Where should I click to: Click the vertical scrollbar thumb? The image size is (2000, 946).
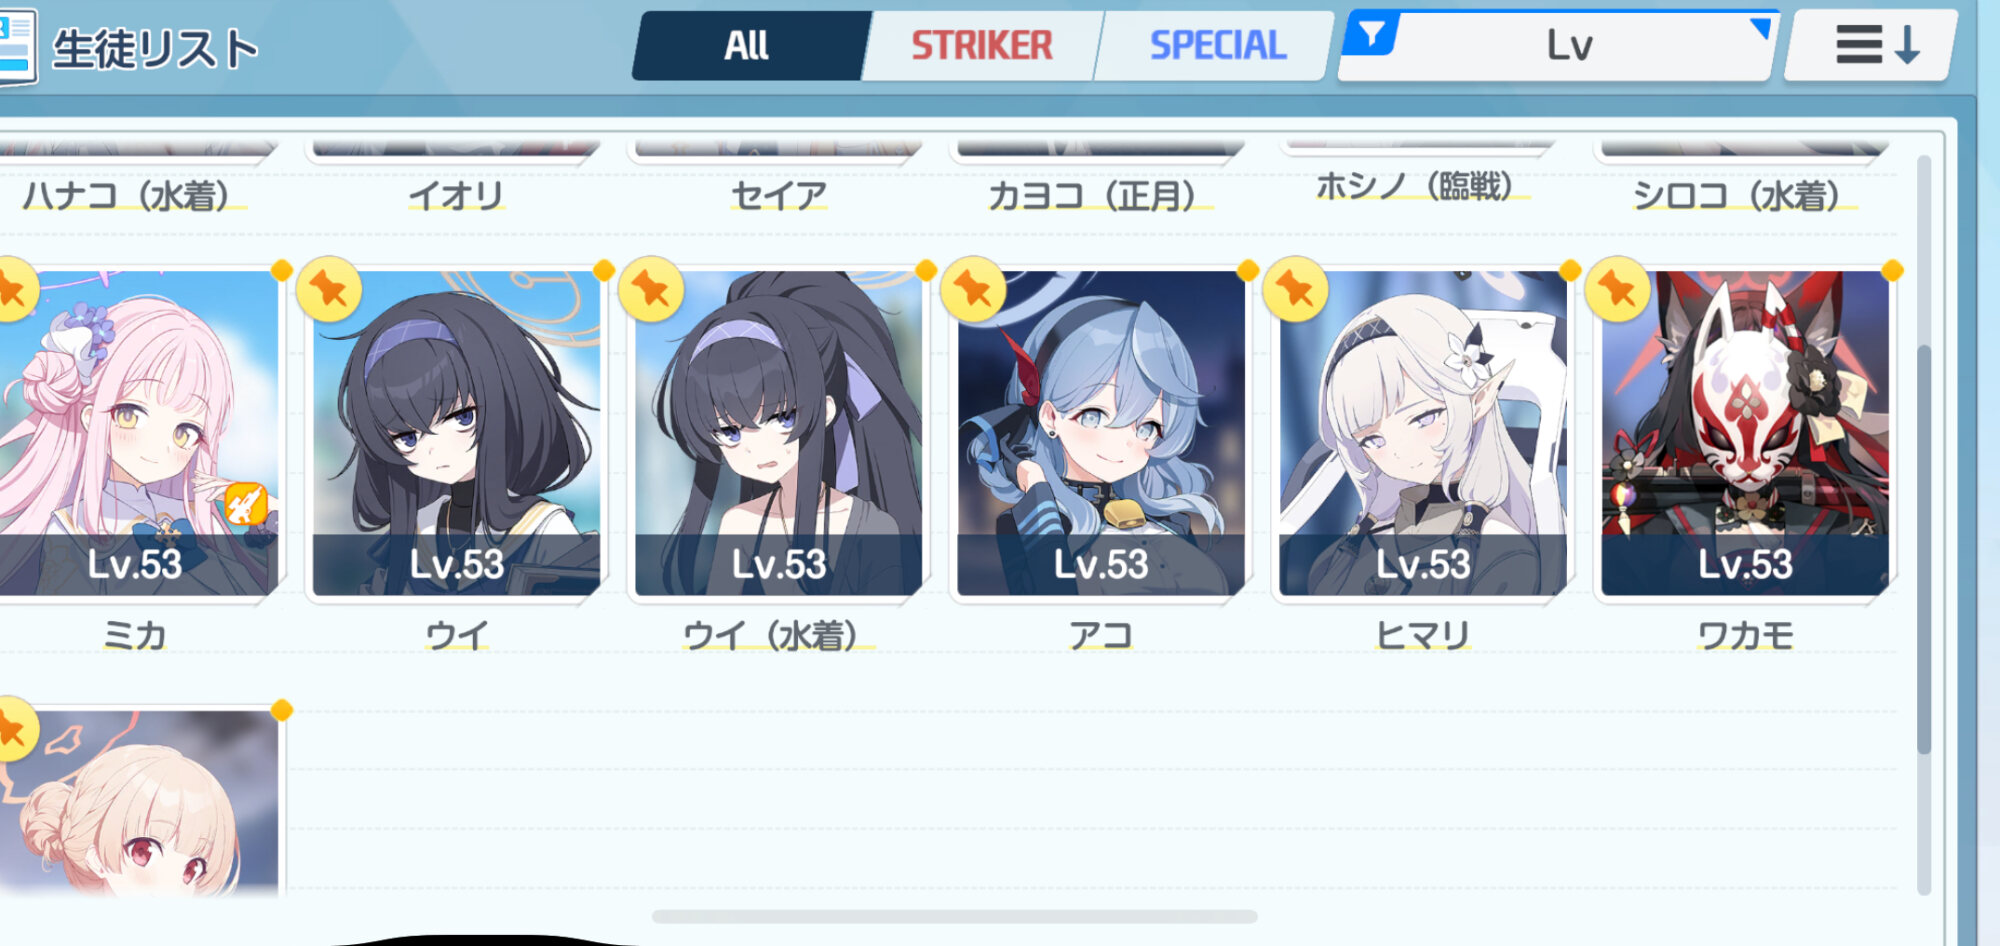tap(1923, 548)
